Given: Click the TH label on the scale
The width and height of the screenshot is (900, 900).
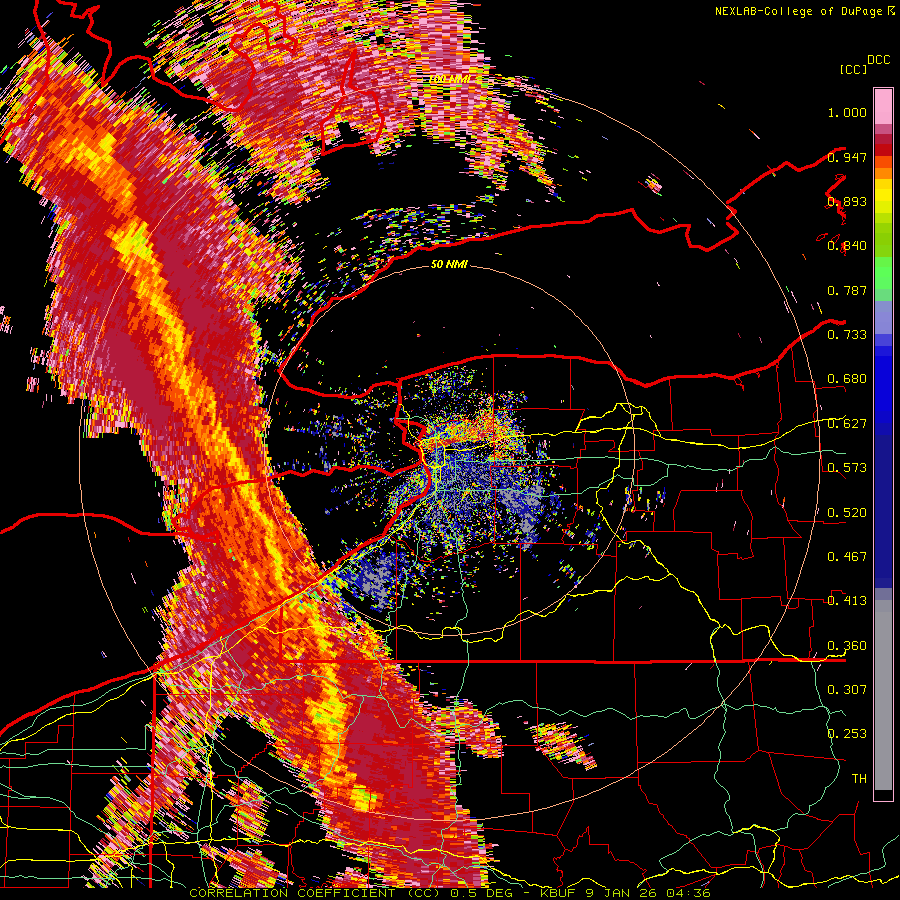Looking at the screenshot, I should (859, 779).
